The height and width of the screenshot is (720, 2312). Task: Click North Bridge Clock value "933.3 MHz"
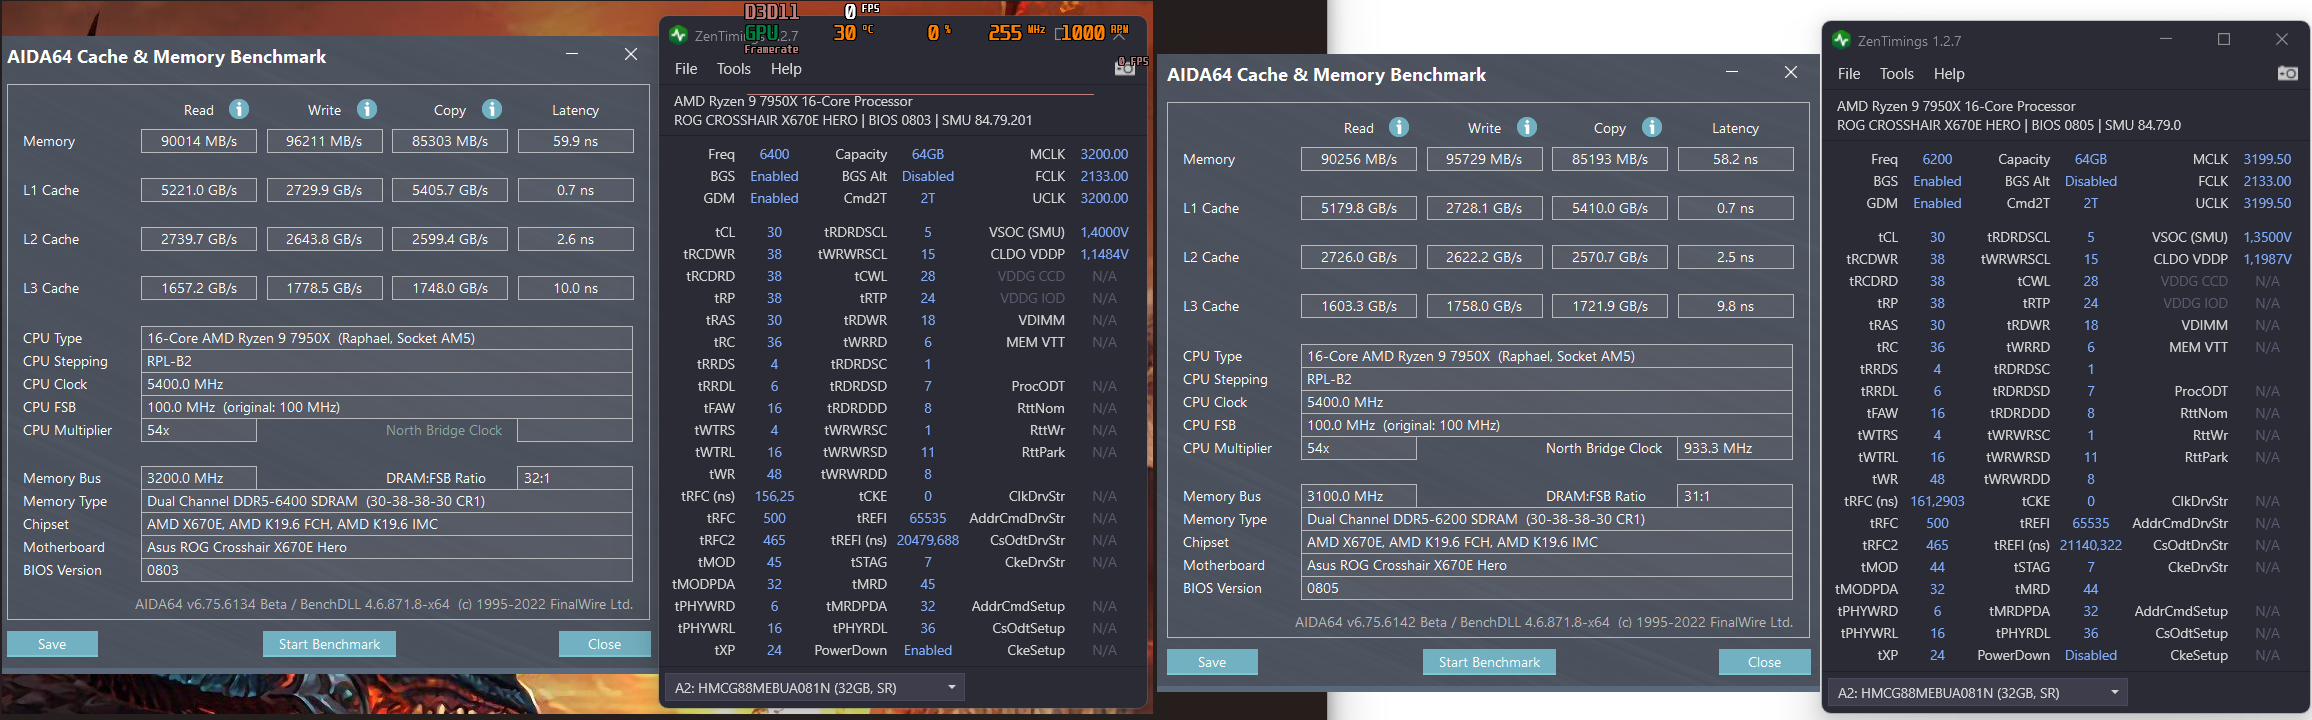pos(1735,448)
